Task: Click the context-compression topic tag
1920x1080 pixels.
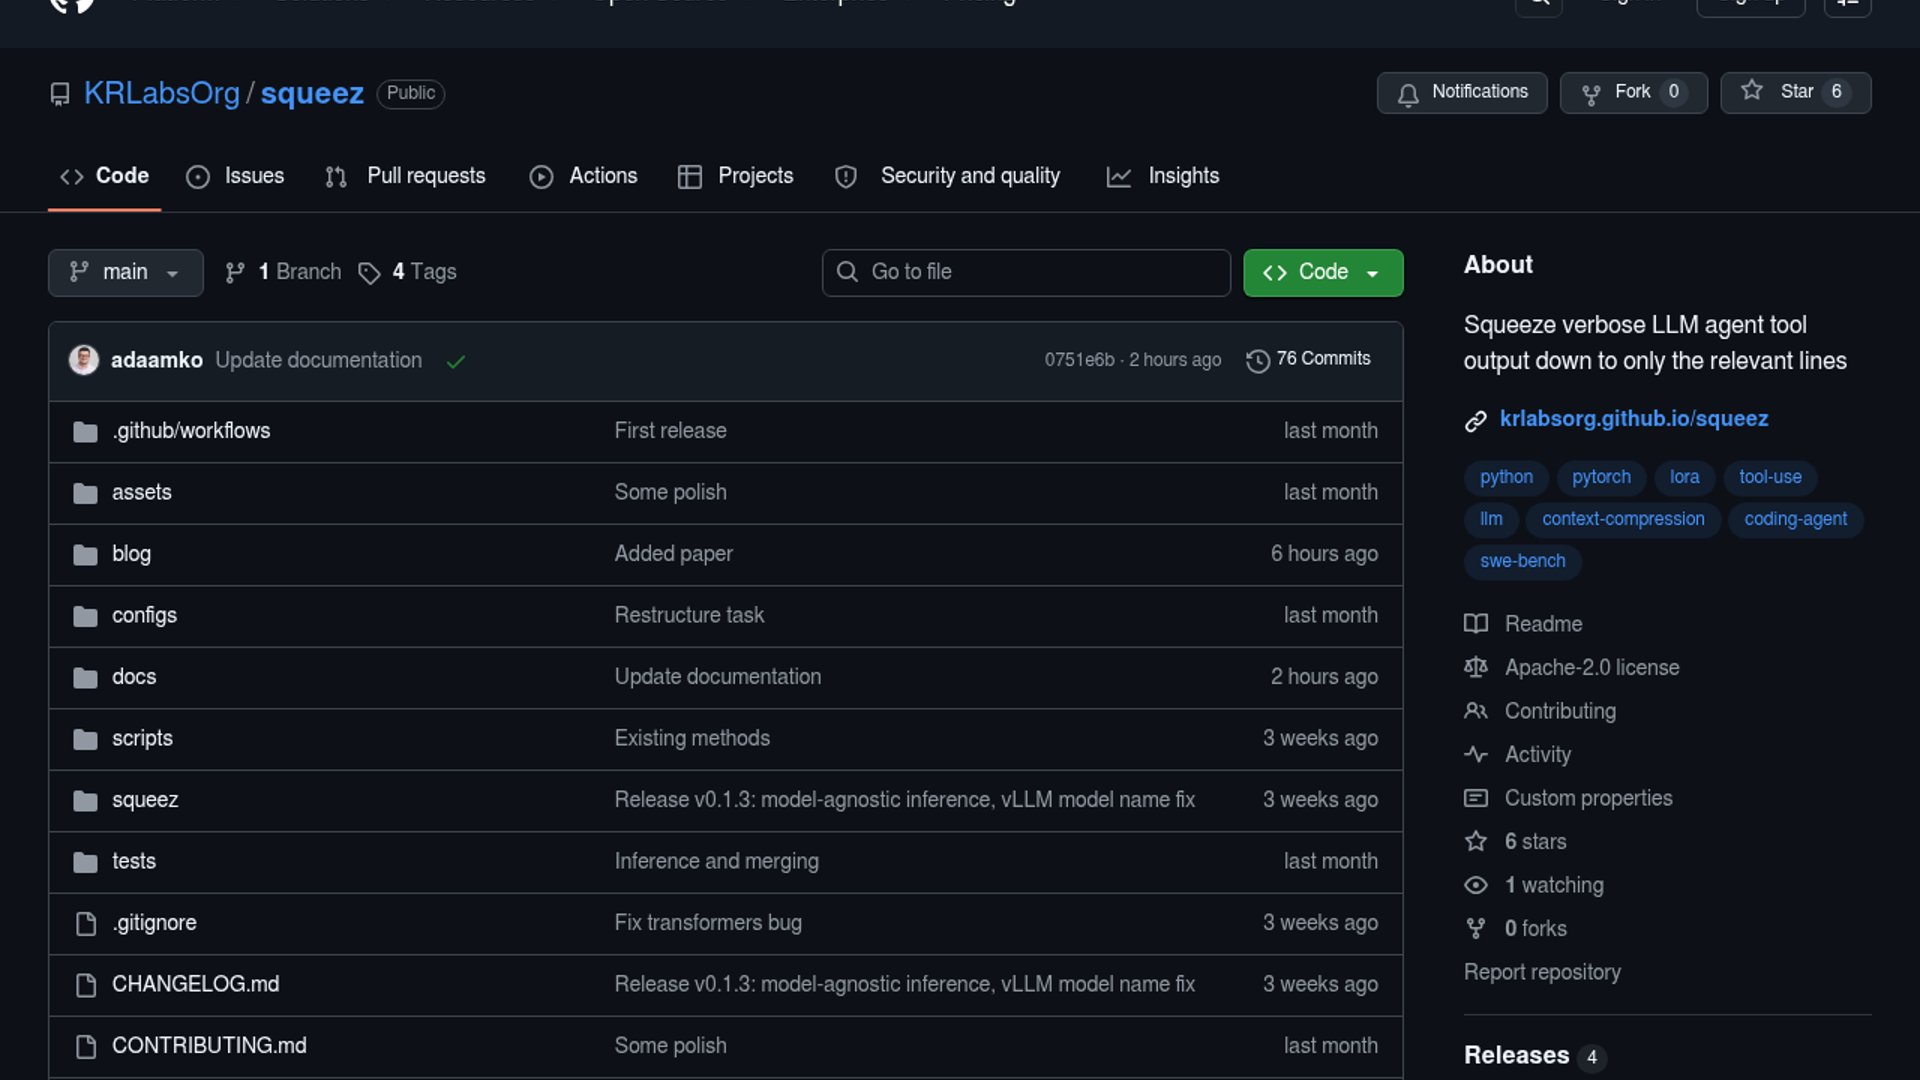Action: pos(1622,519)
